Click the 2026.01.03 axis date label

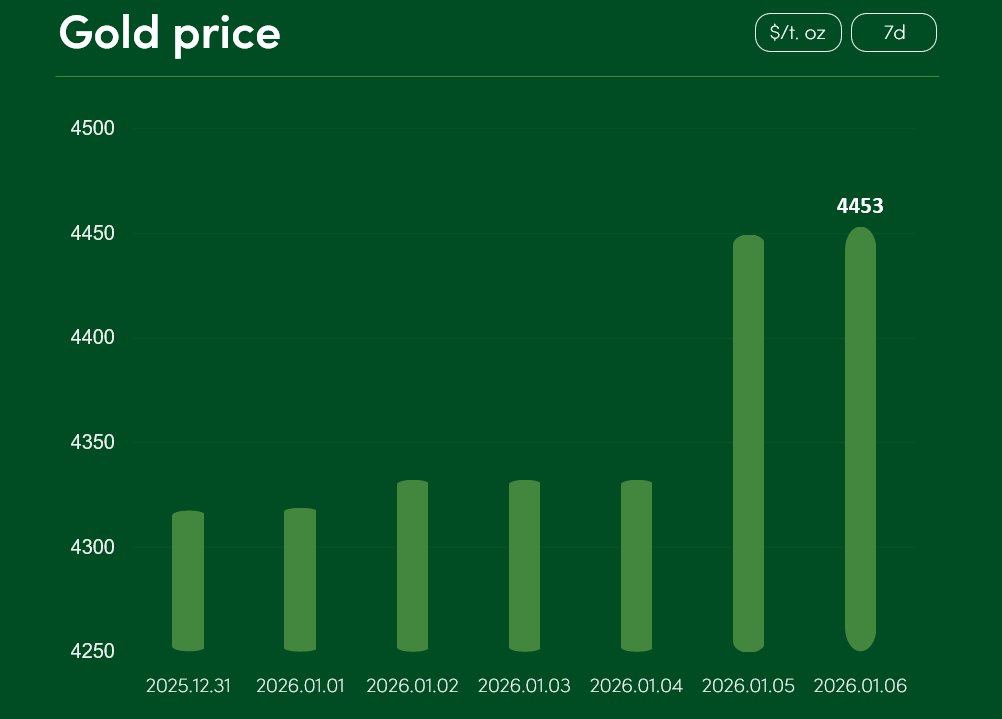524,686
